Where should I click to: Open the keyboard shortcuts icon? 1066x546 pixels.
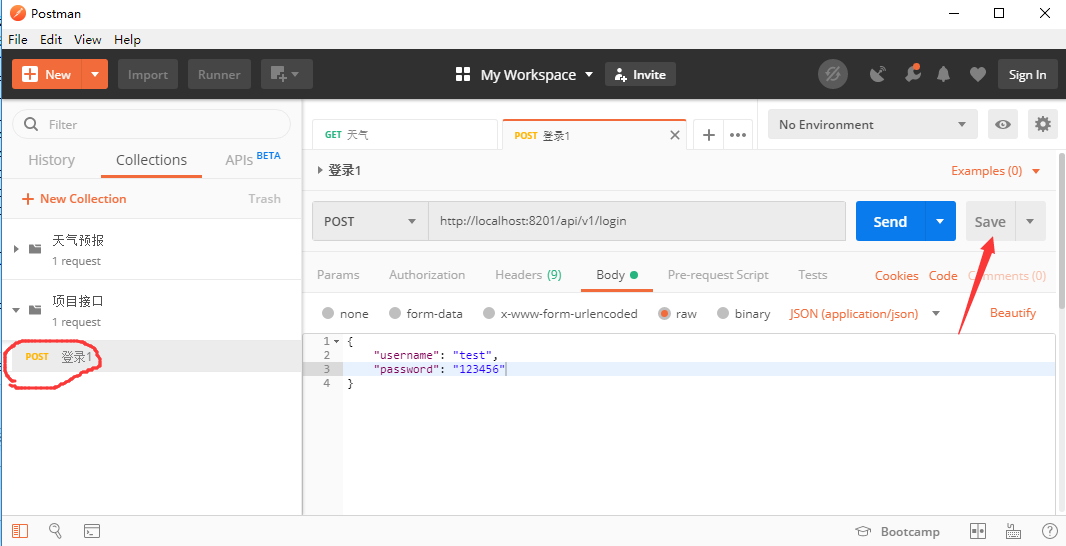1013,531
